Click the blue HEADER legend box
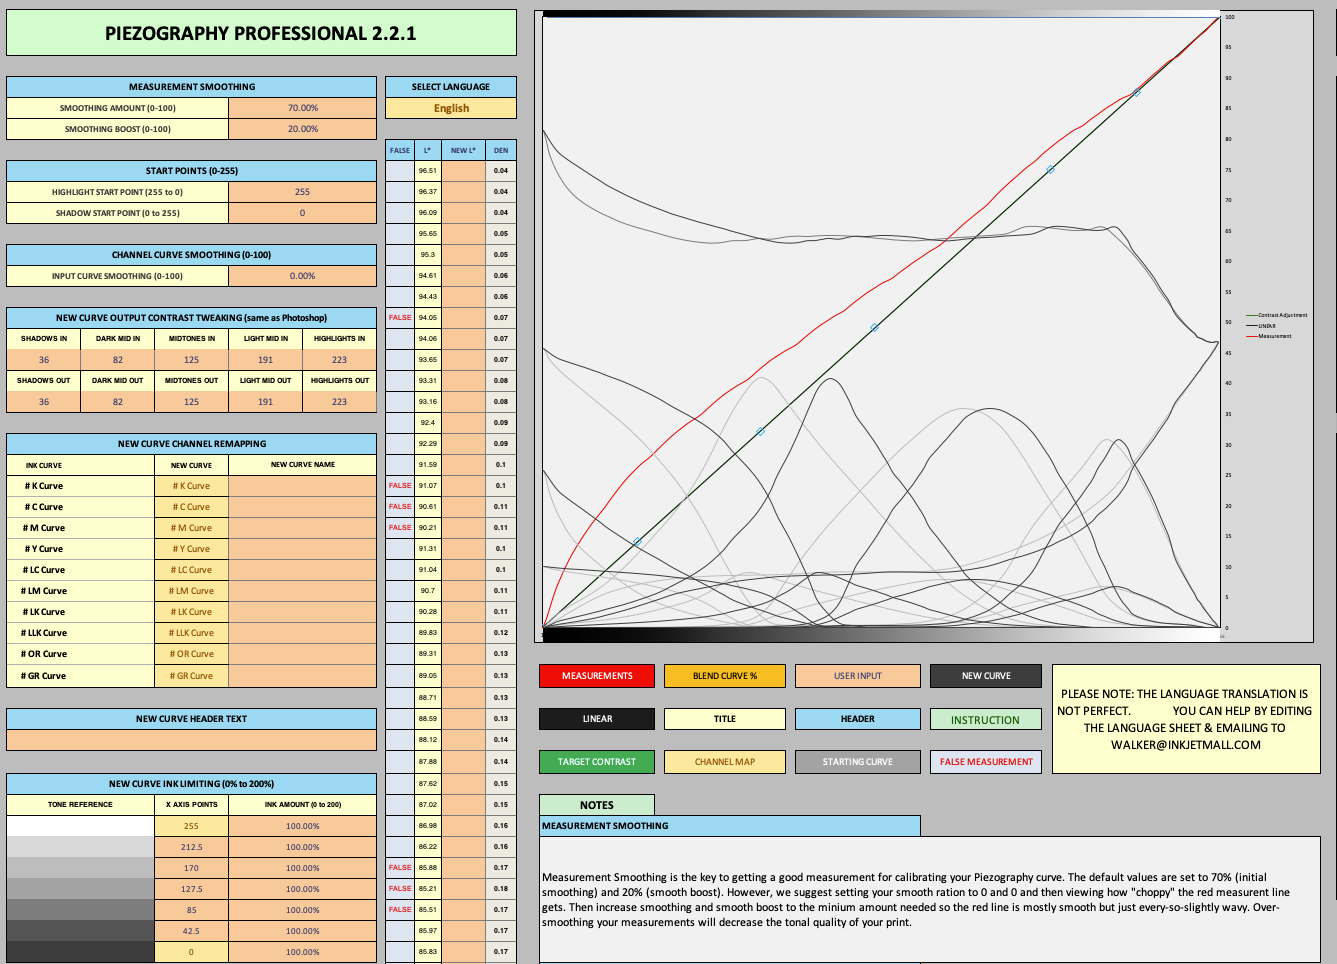Image resolution: width=1337 pixels, height=964 pixels. coord(858,719)
